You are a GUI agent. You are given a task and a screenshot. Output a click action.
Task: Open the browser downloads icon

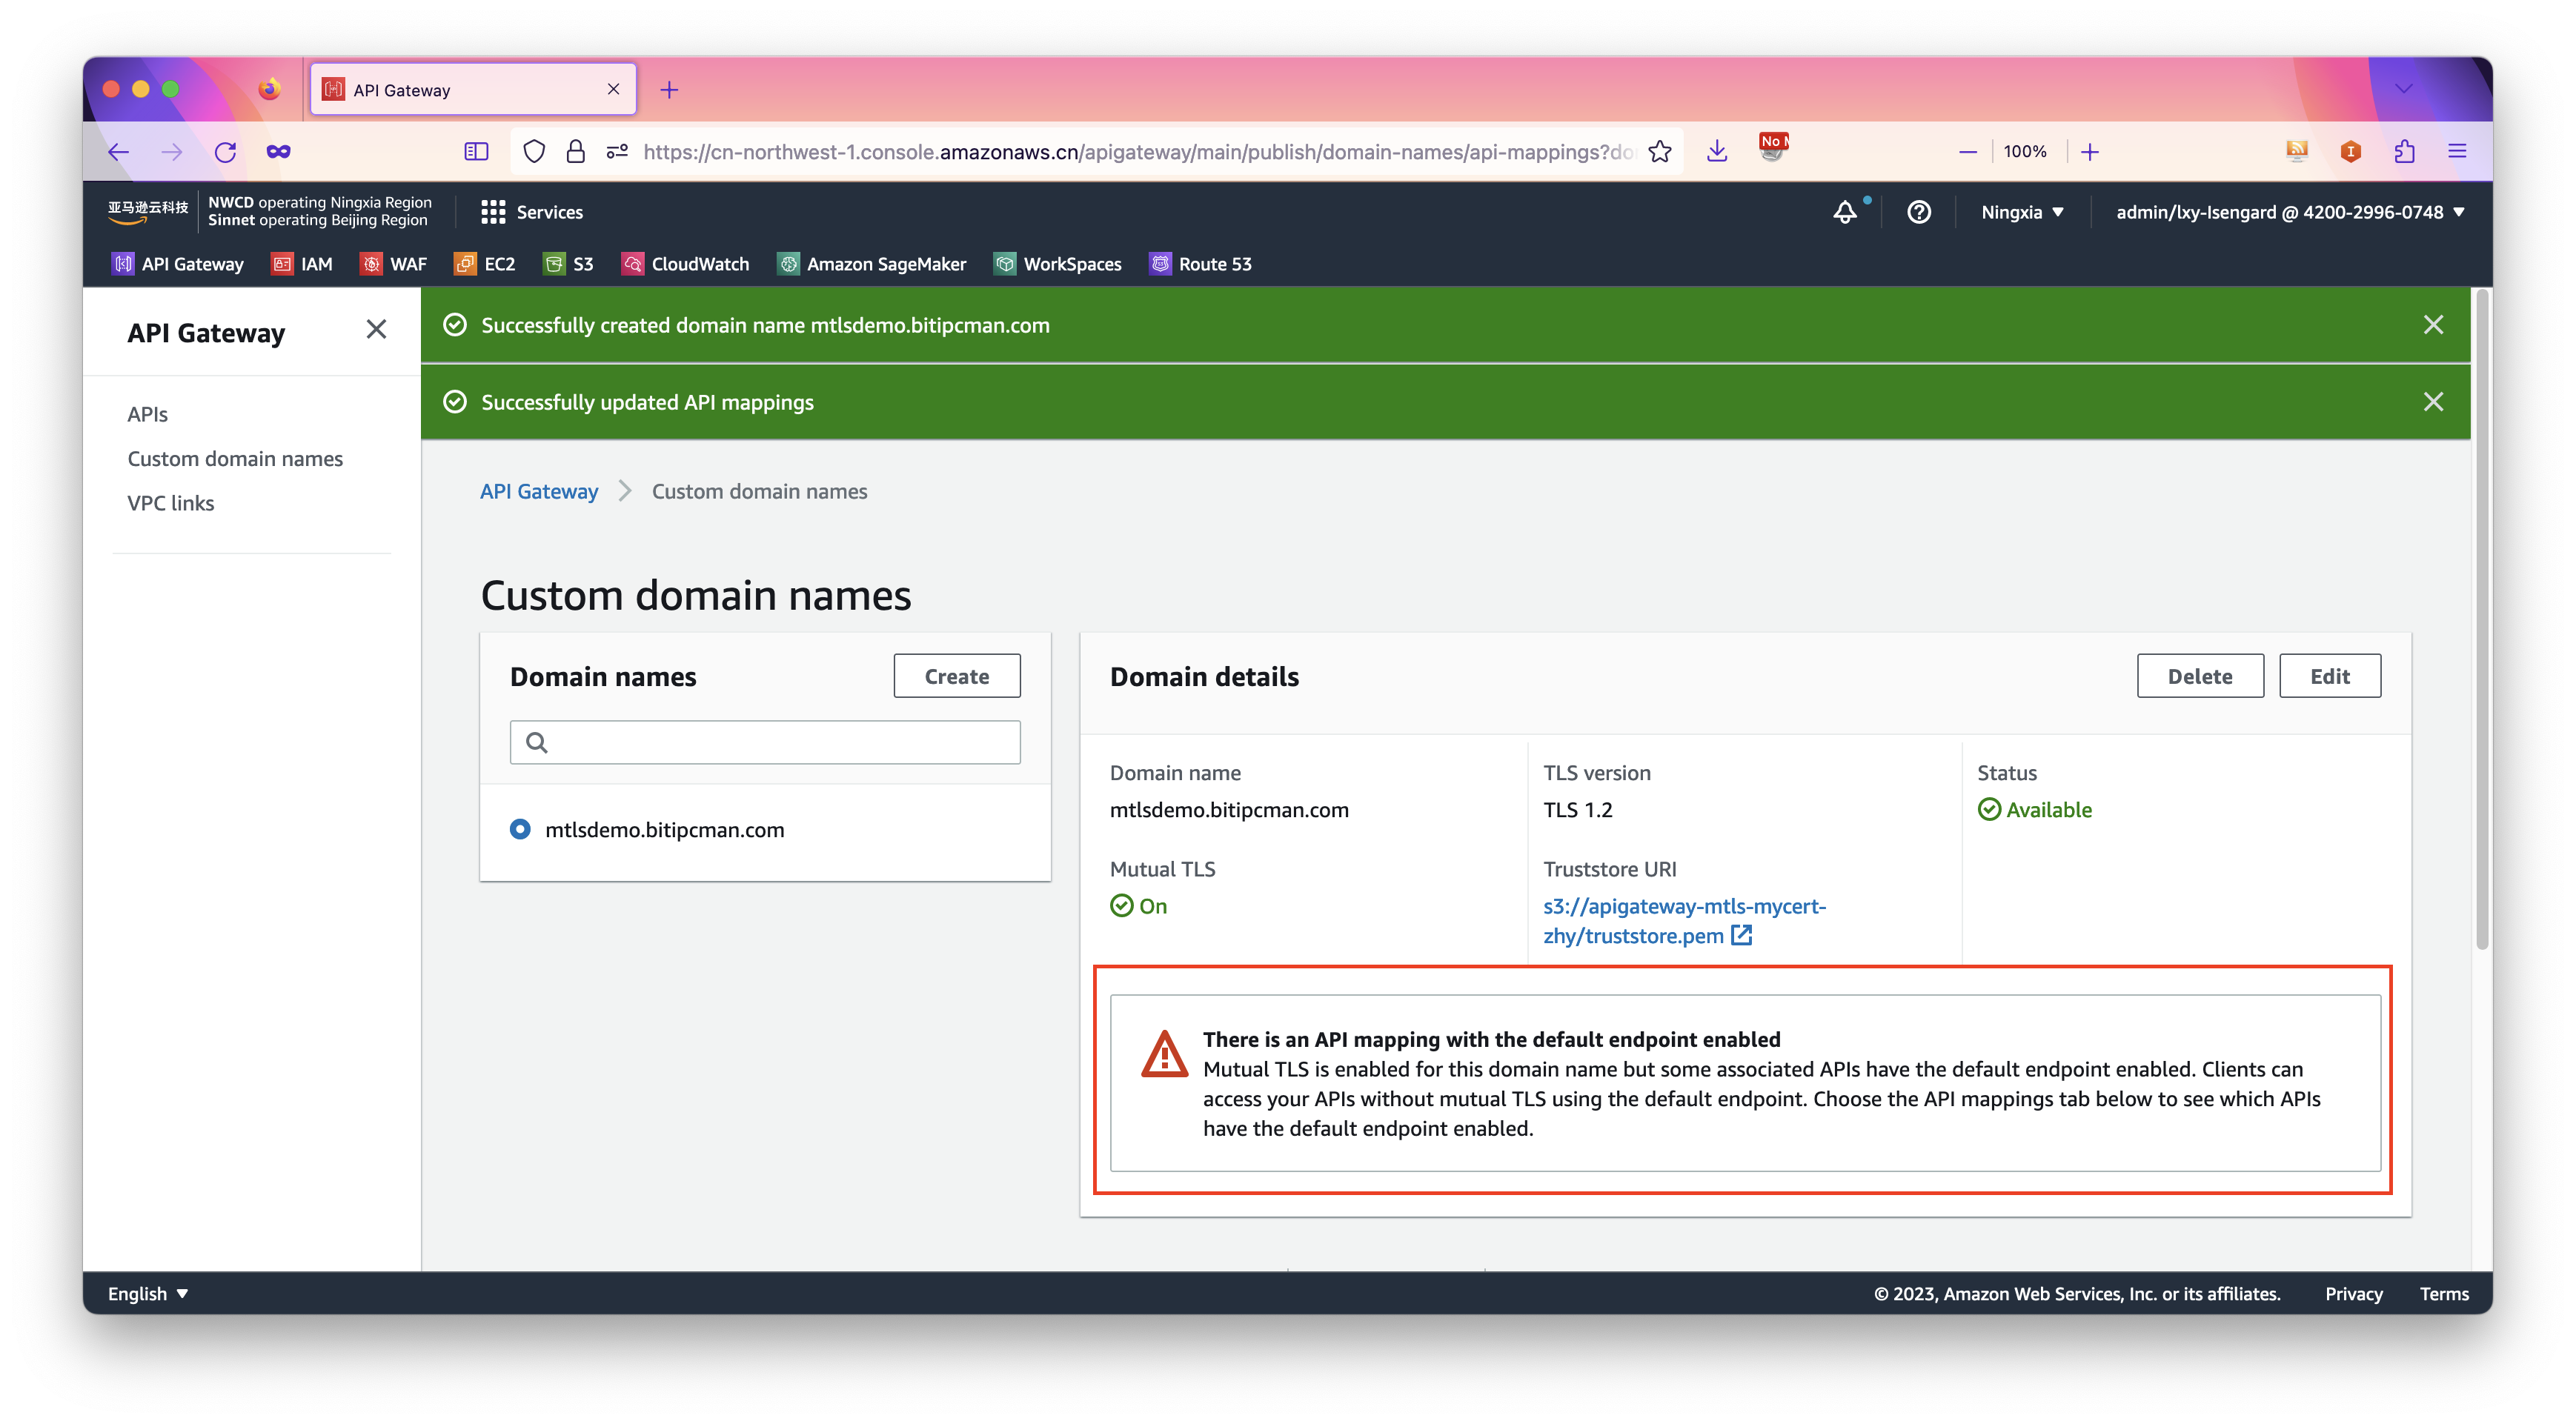[x=1717, y=152]
